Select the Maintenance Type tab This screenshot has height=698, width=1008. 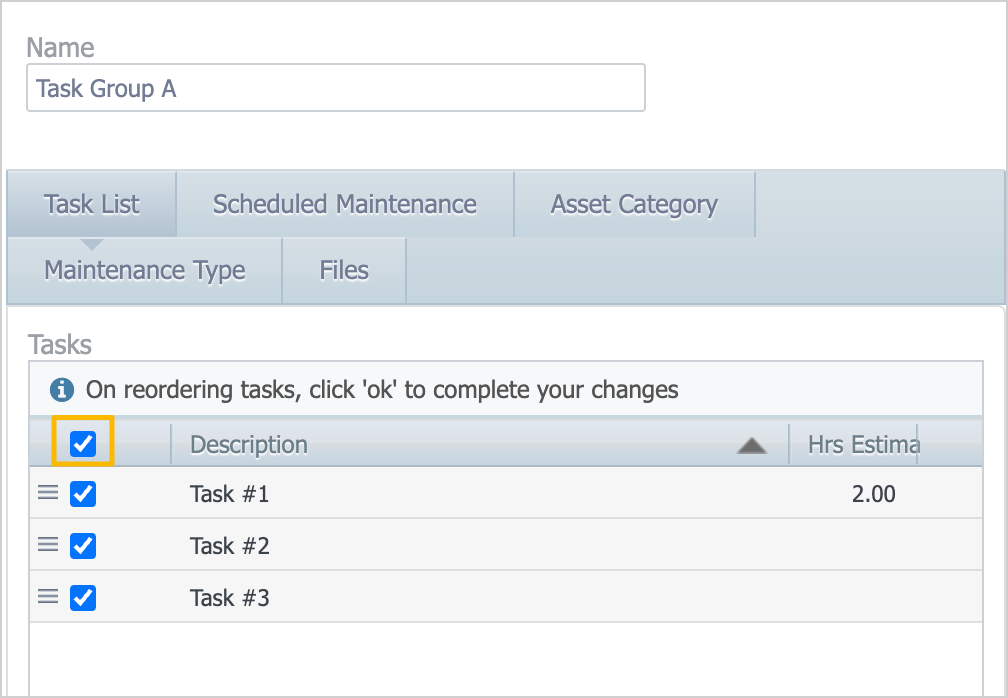tap(145, 270)
